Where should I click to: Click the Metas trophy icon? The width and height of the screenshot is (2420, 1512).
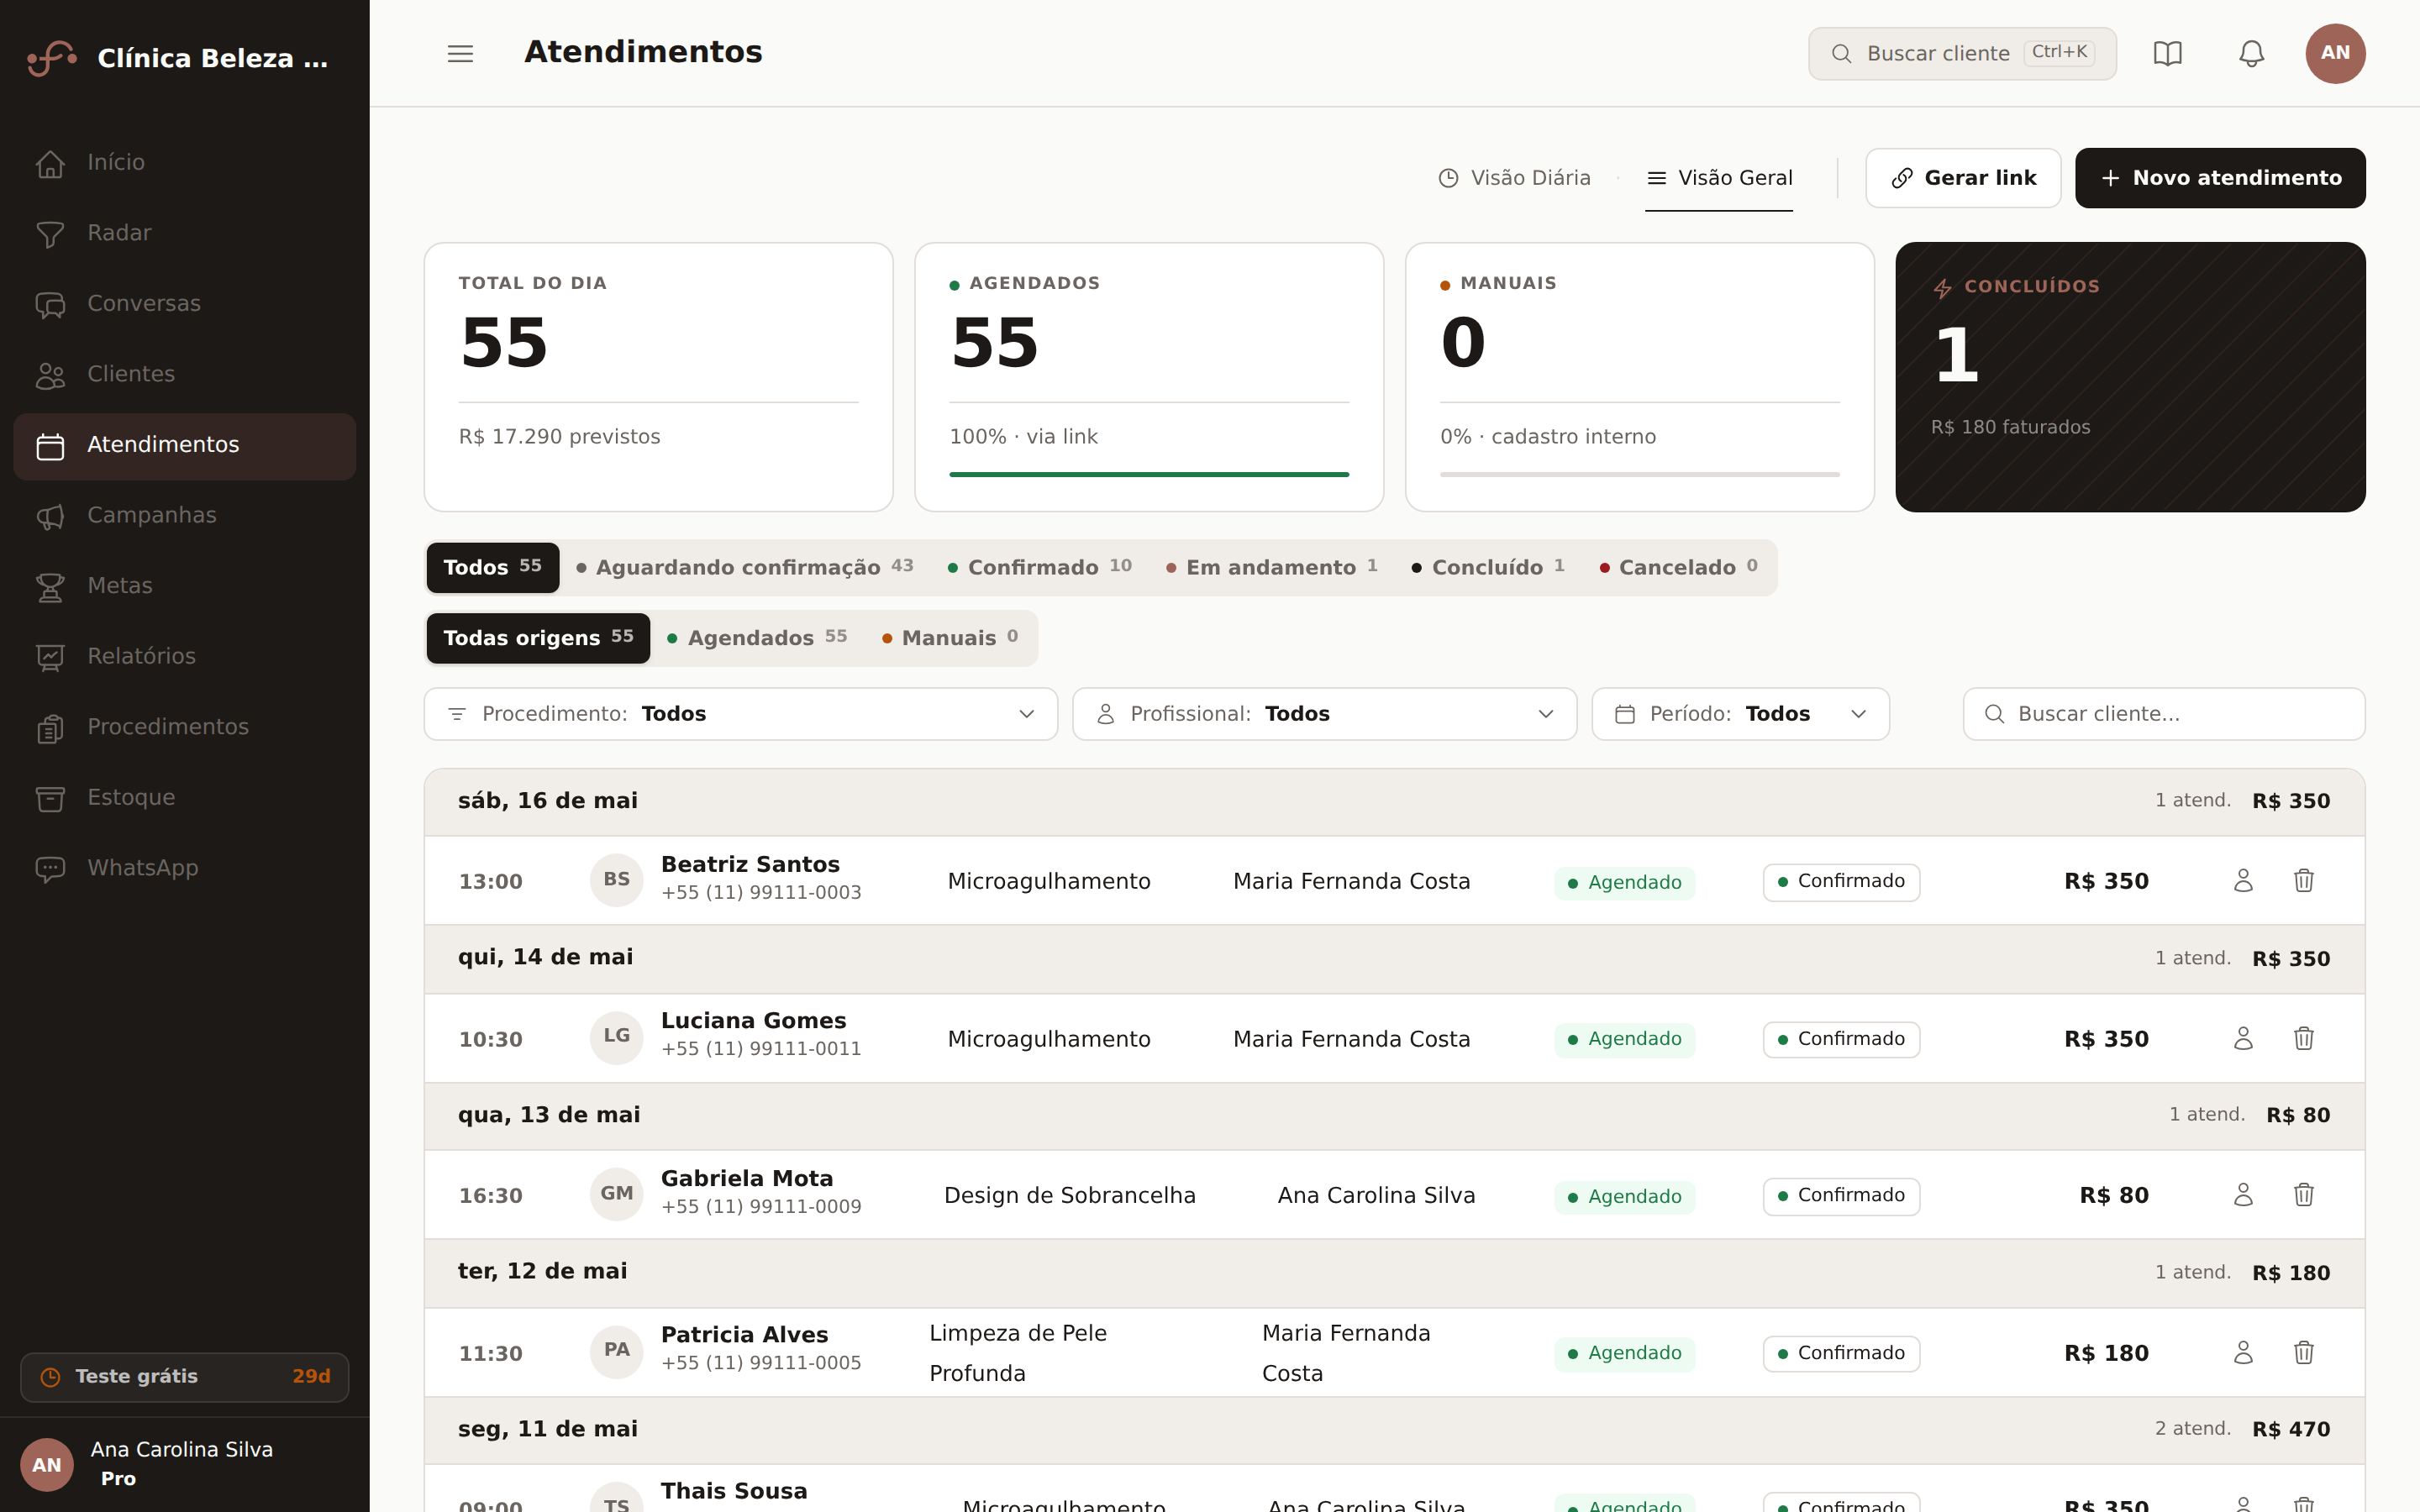click(50, 586)
